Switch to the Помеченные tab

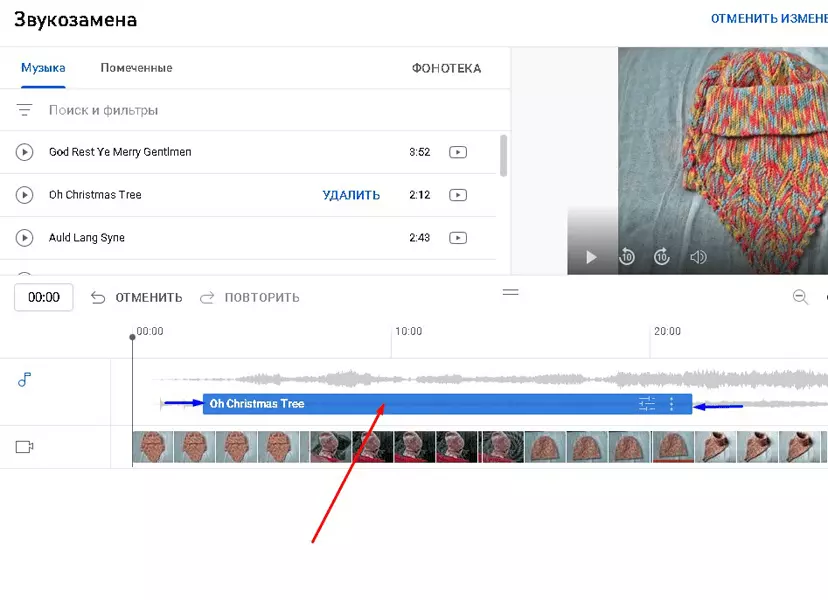(136, 68)
